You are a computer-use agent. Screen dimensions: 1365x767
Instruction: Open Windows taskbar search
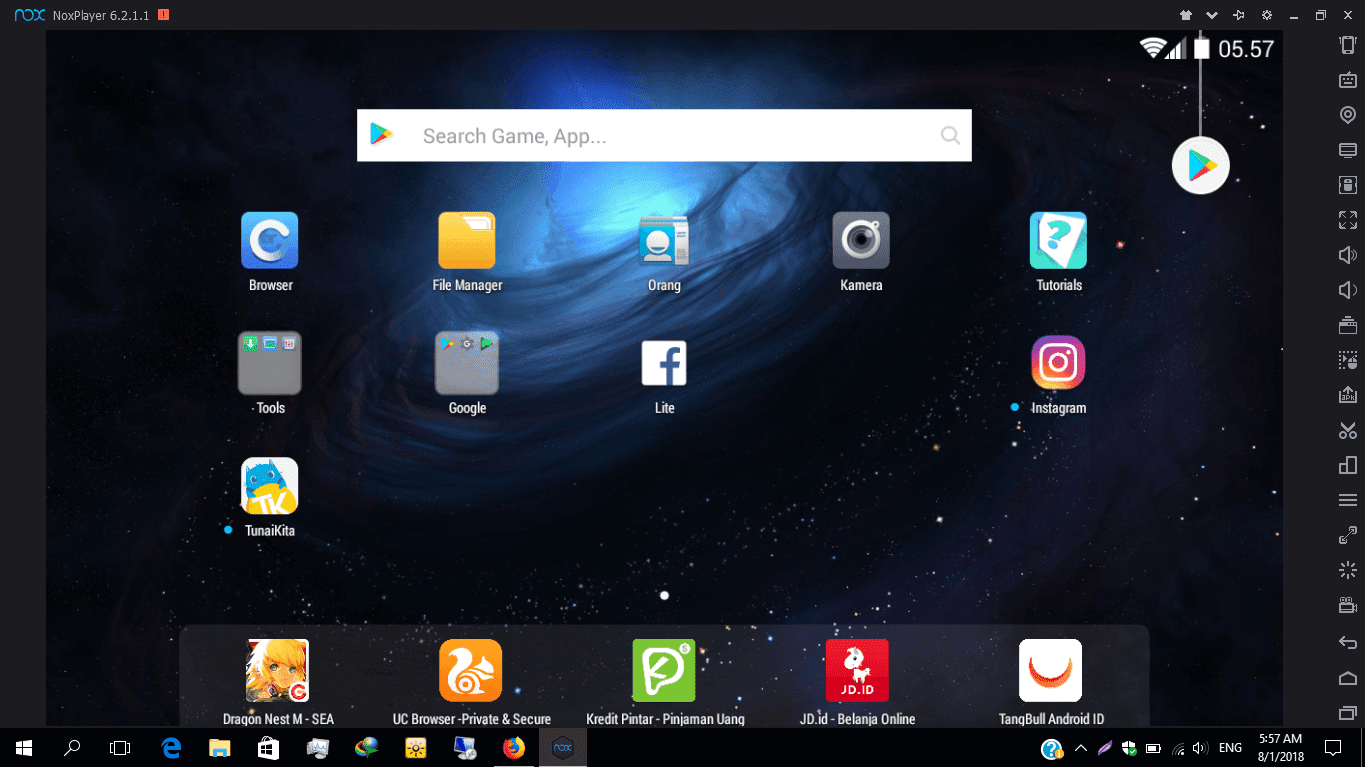[72, 747]
